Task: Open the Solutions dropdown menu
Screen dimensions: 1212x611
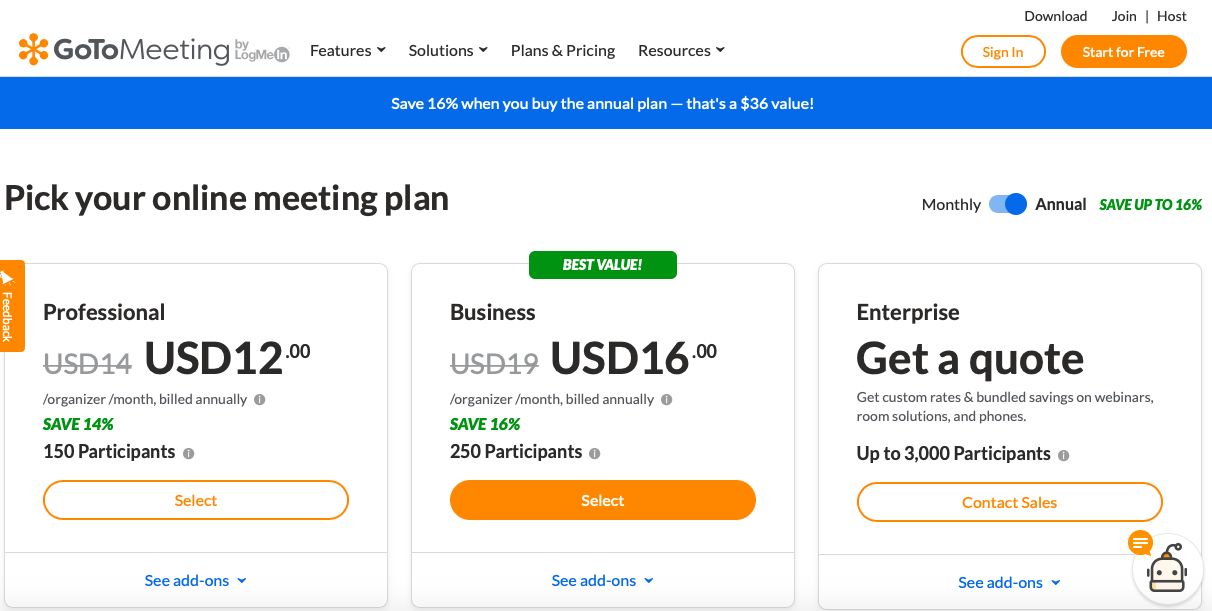Action: click(x=447, y=50)
